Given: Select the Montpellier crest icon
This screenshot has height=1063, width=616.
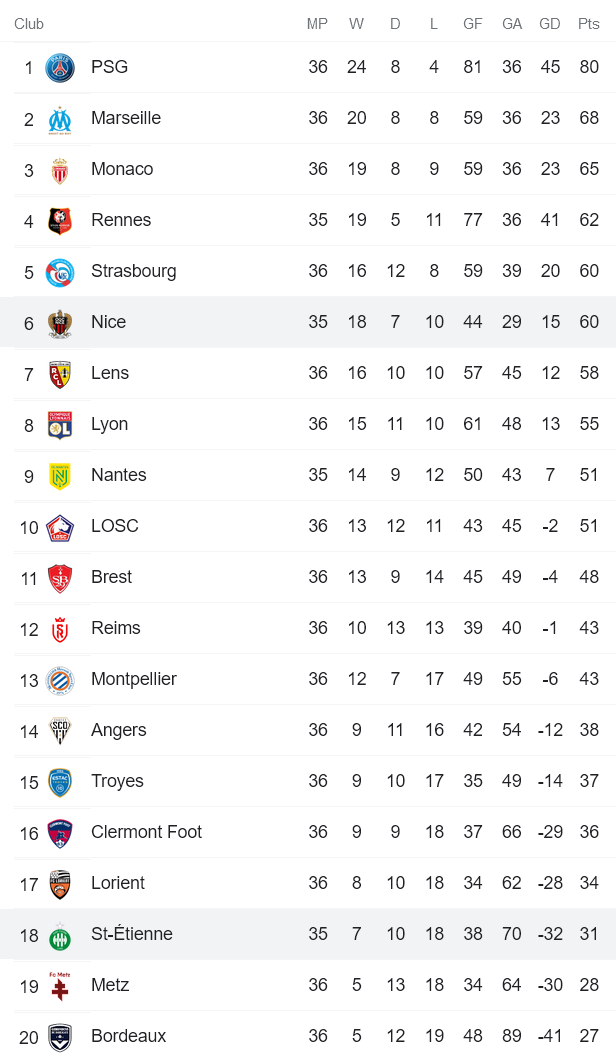Looking at the screenshot, I should pyautogui.click(x=60, y=680).
